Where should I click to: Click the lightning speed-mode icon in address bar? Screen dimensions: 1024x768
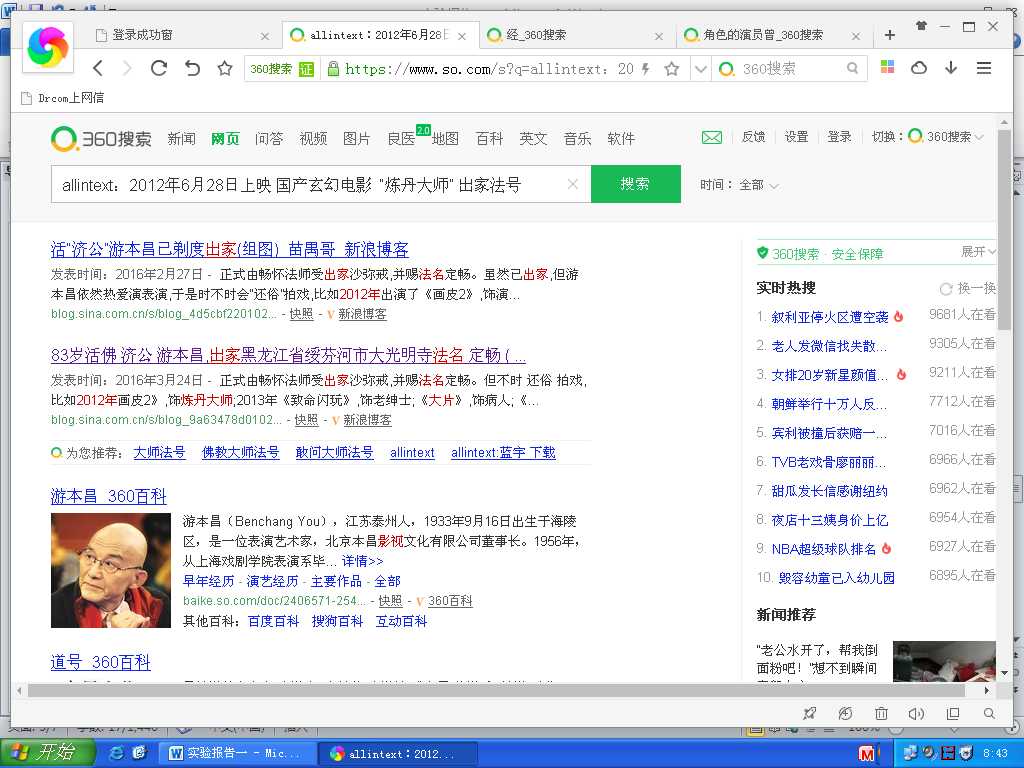pyautogui.click(x=646, y=69)
